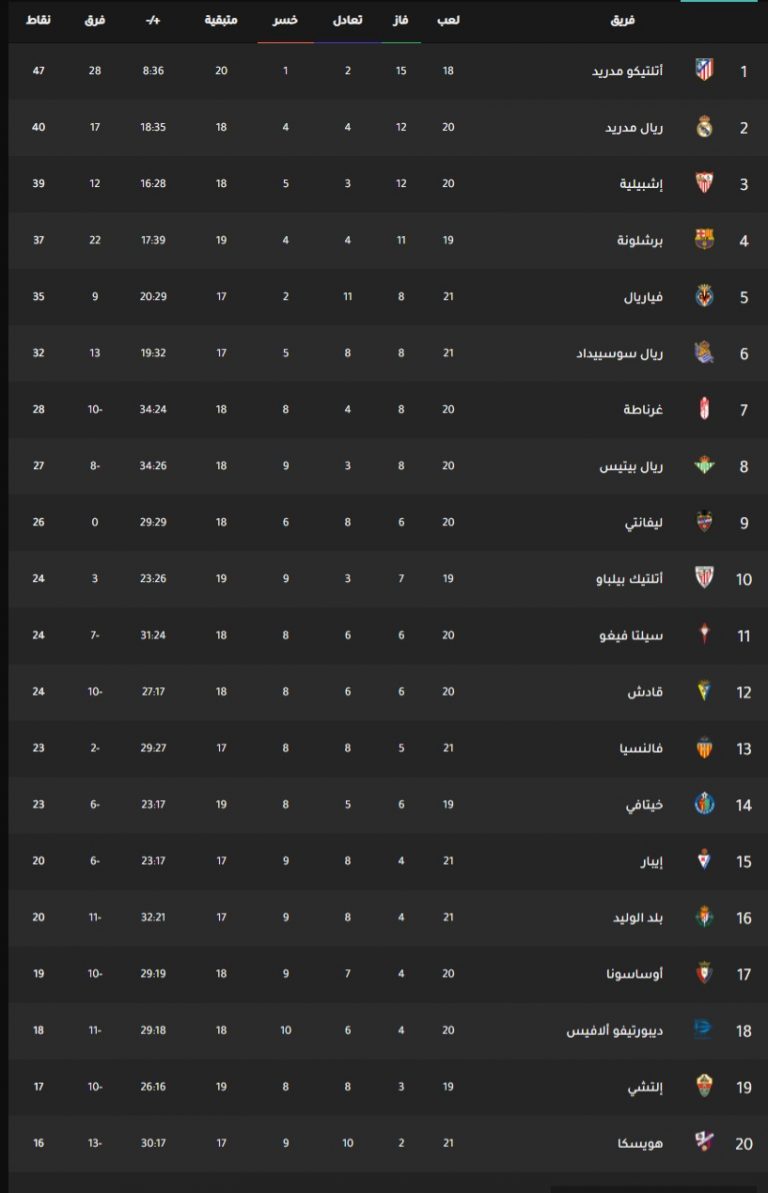Click the Real Sociedad club crest
The width and height of the screenshot is (768, 1193).
[x=704, y=352]
